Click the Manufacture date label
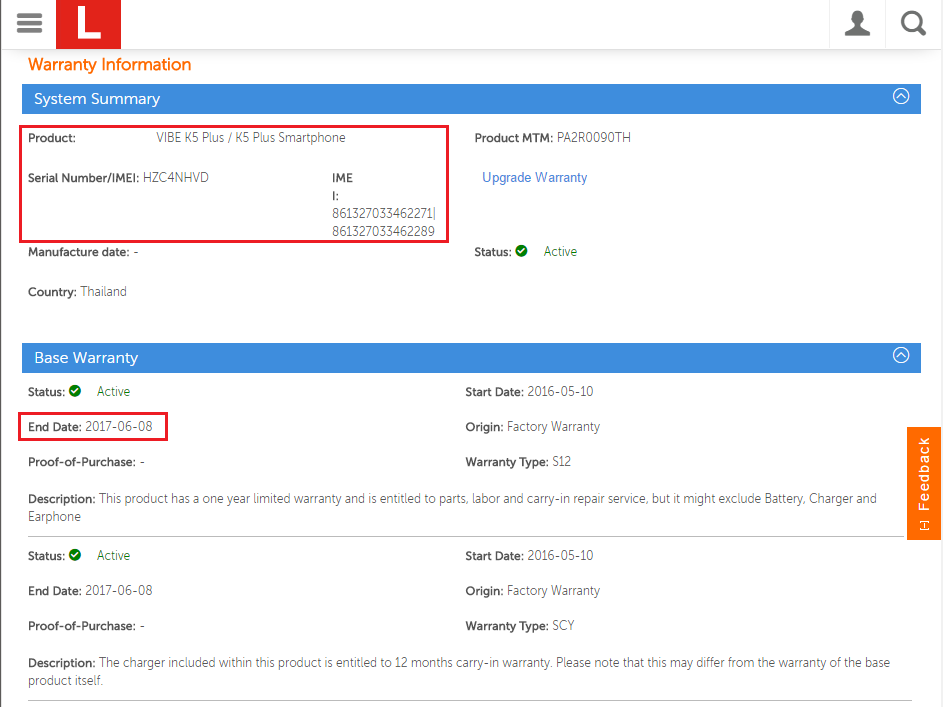The height and width of the screenshot is (707, 943). (79, 252)
